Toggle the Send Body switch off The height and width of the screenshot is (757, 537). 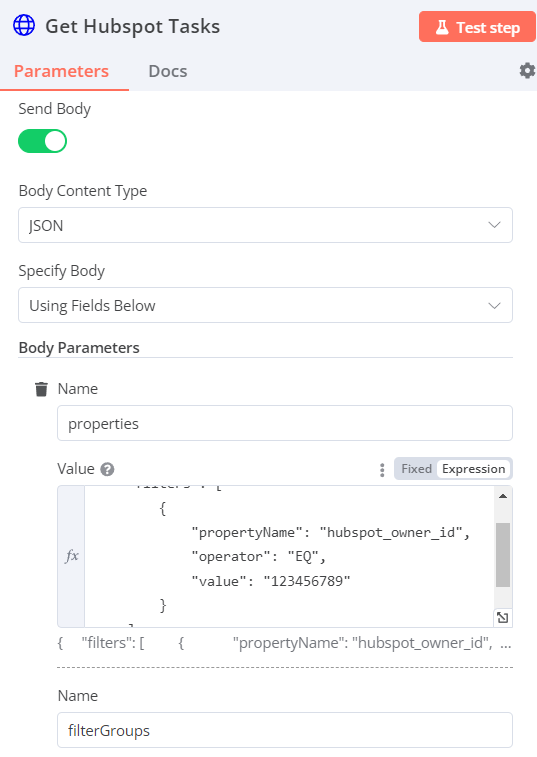pos(42,141)
